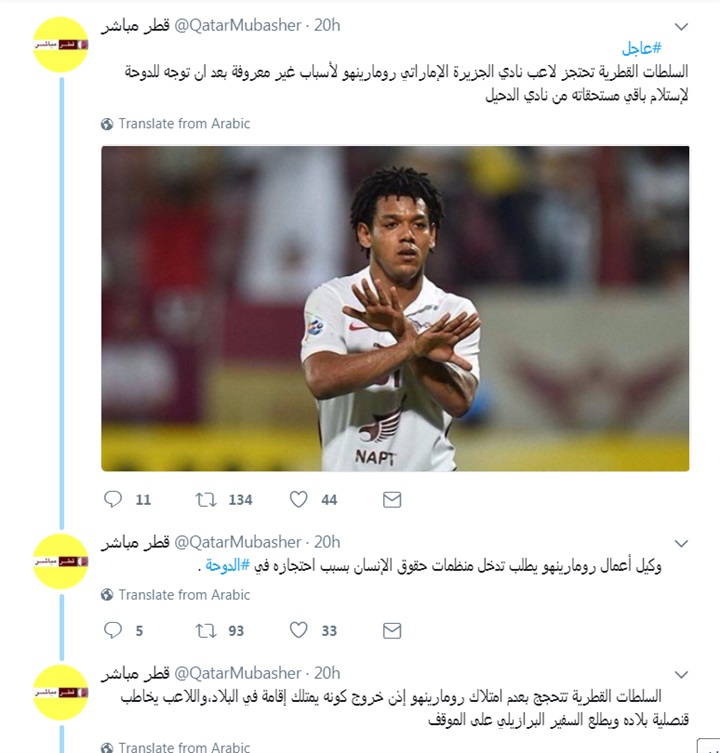This screenshot has height=753, width=720.
Task: Like the first tweet with 44 likes
Action: point(298,499)
